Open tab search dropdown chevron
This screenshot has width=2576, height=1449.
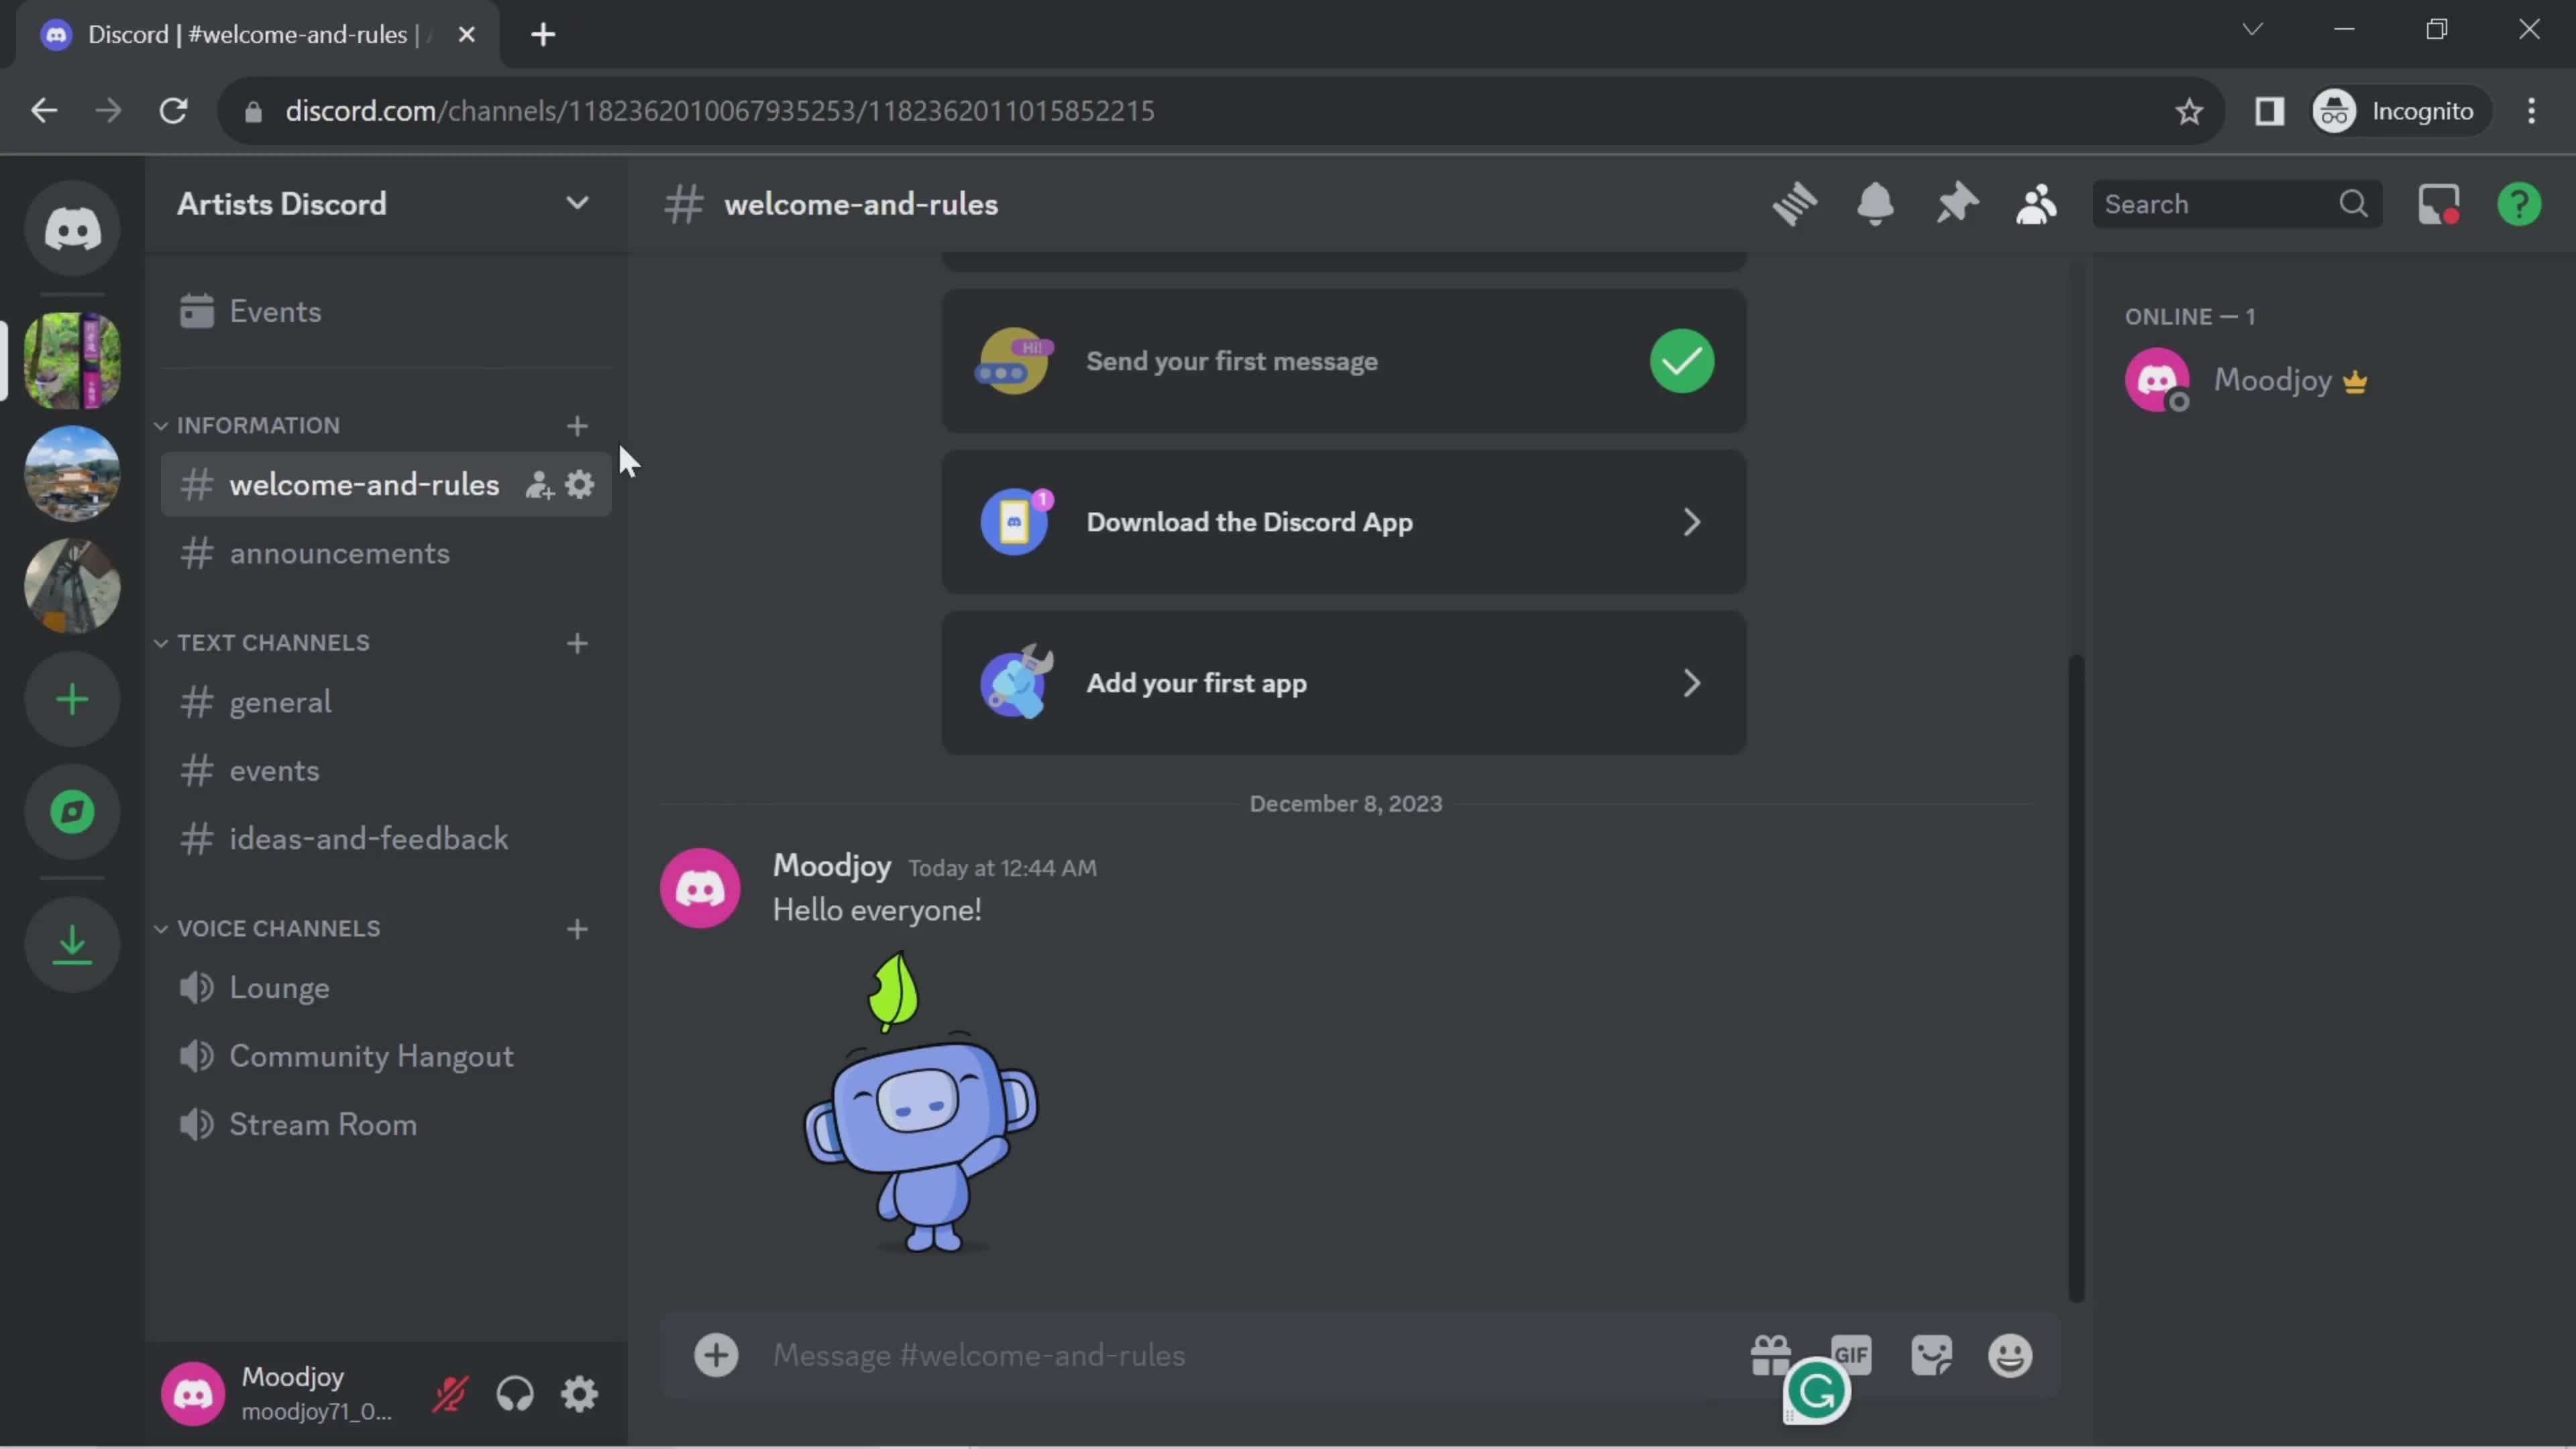click(x=2252, y=29)
